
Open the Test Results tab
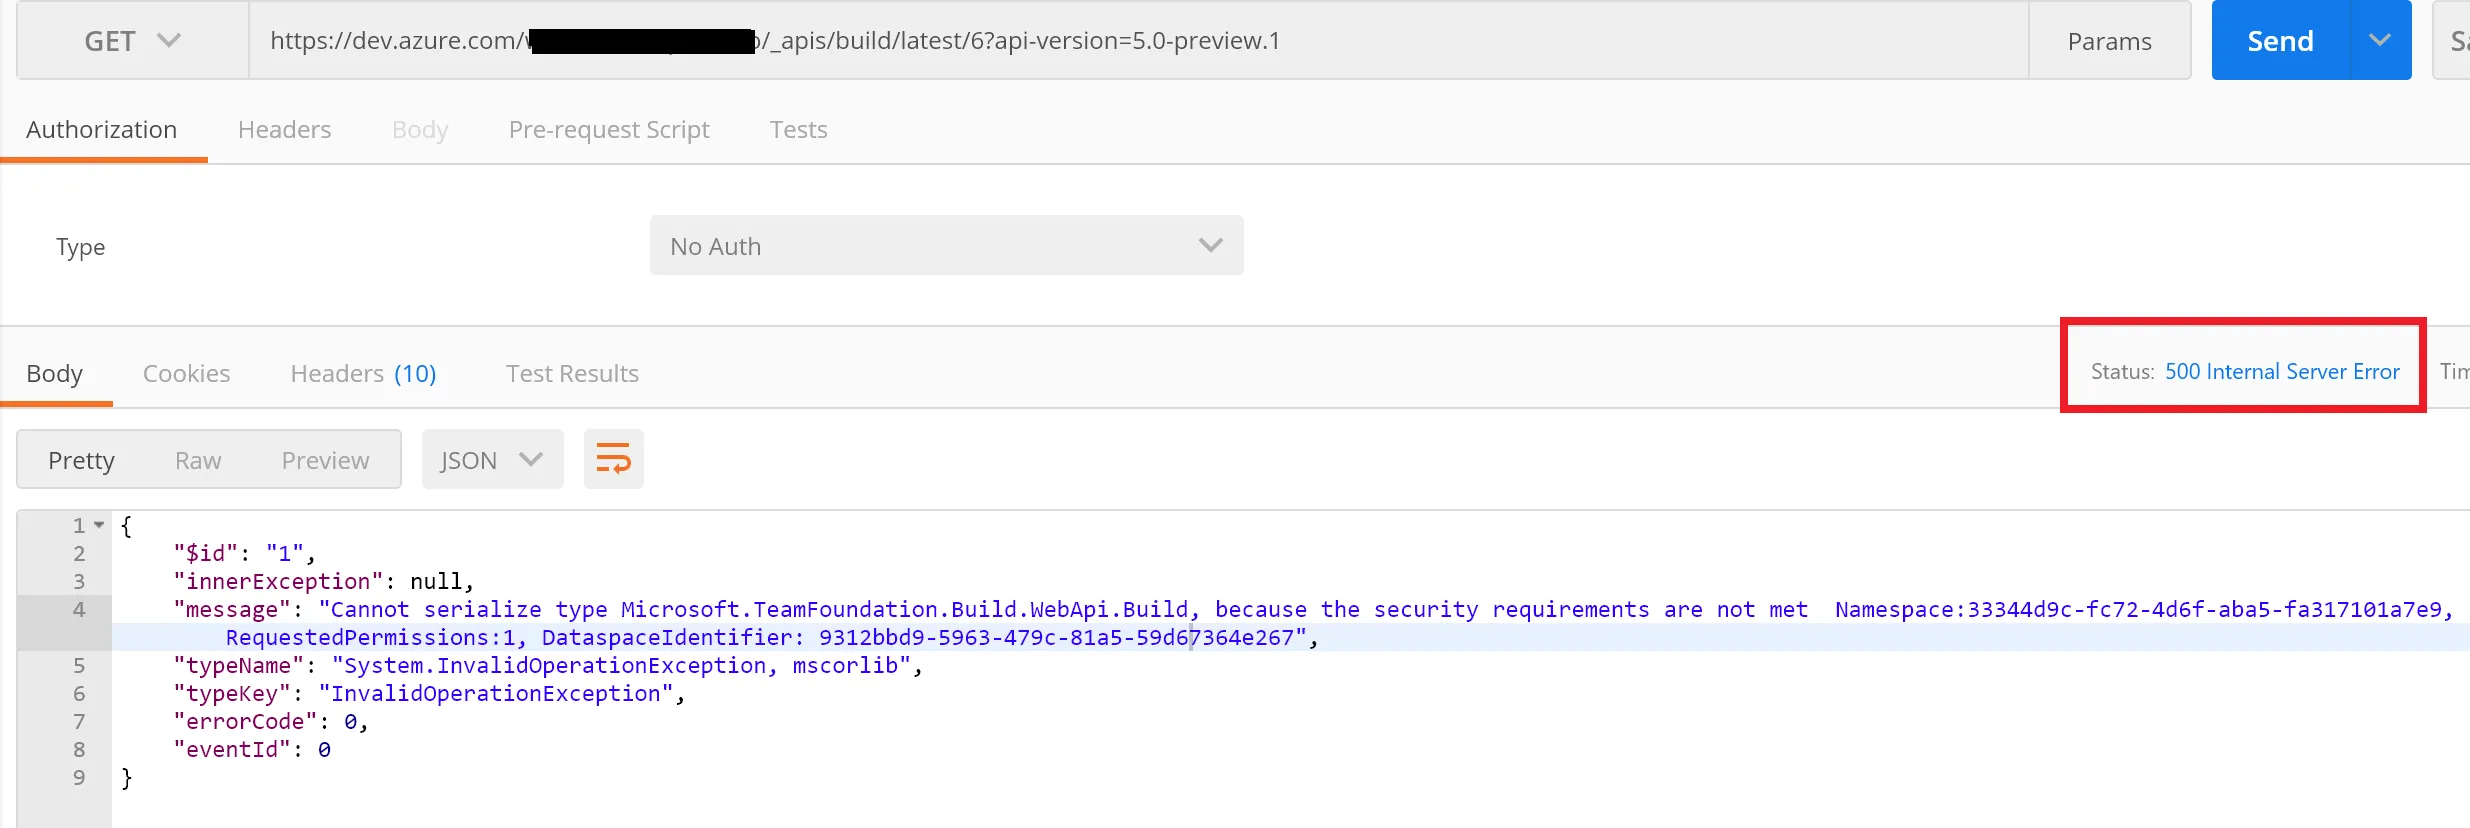572,374
